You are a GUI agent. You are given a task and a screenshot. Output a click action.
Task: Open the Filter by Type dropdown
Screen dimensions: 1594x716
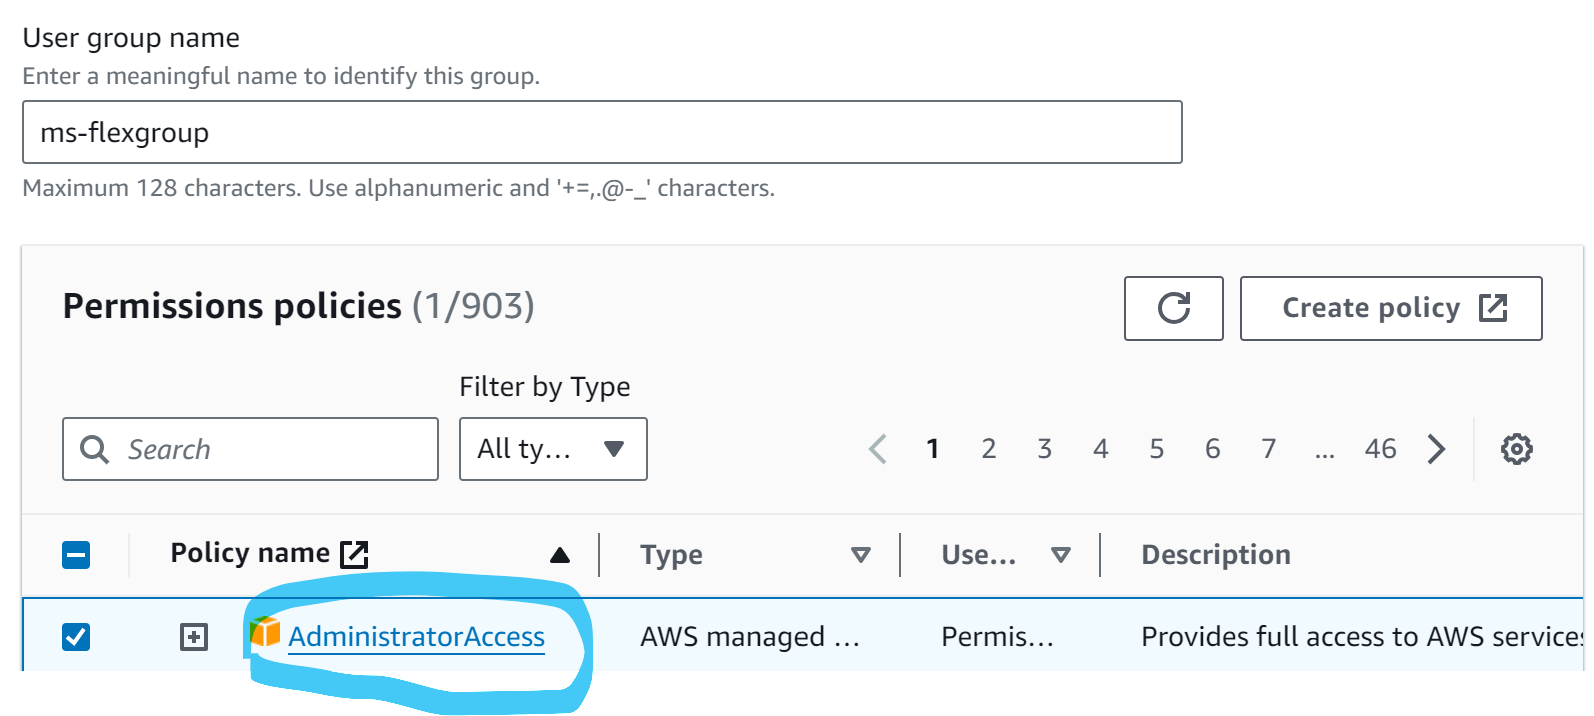click(x=553, y=449)
